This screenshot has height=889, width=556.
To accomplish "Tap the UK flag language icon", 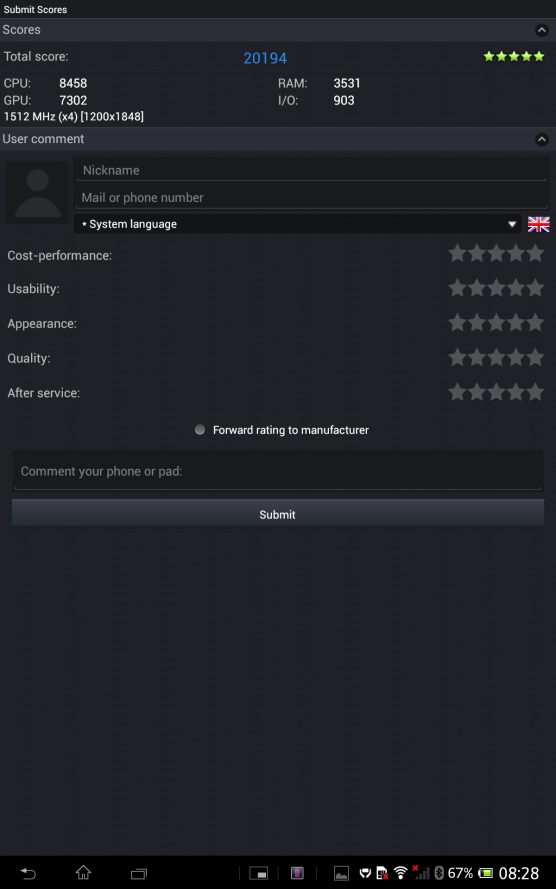I will tap(538, 225).
